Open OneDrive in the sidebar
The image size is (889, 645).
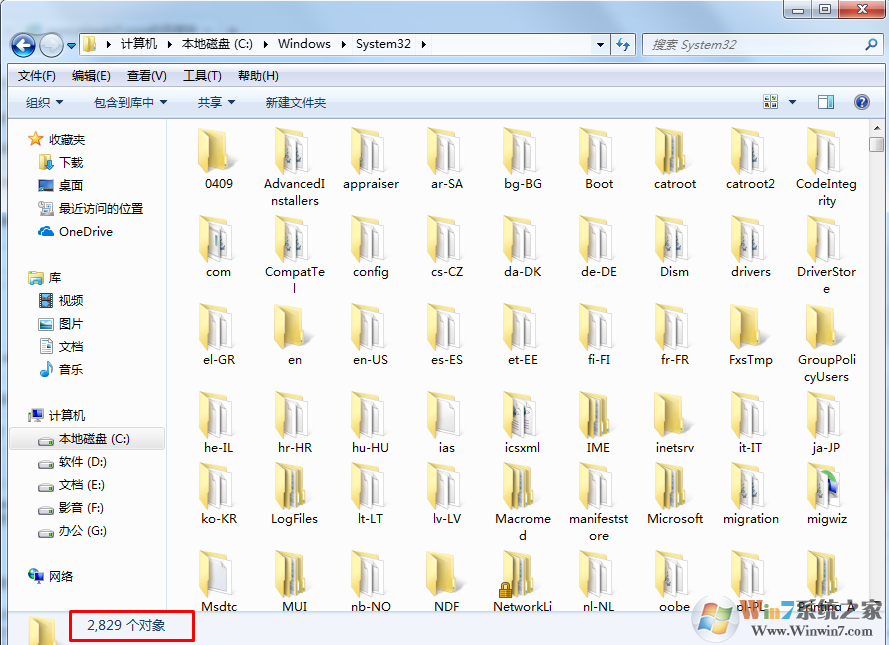[86, 232]
